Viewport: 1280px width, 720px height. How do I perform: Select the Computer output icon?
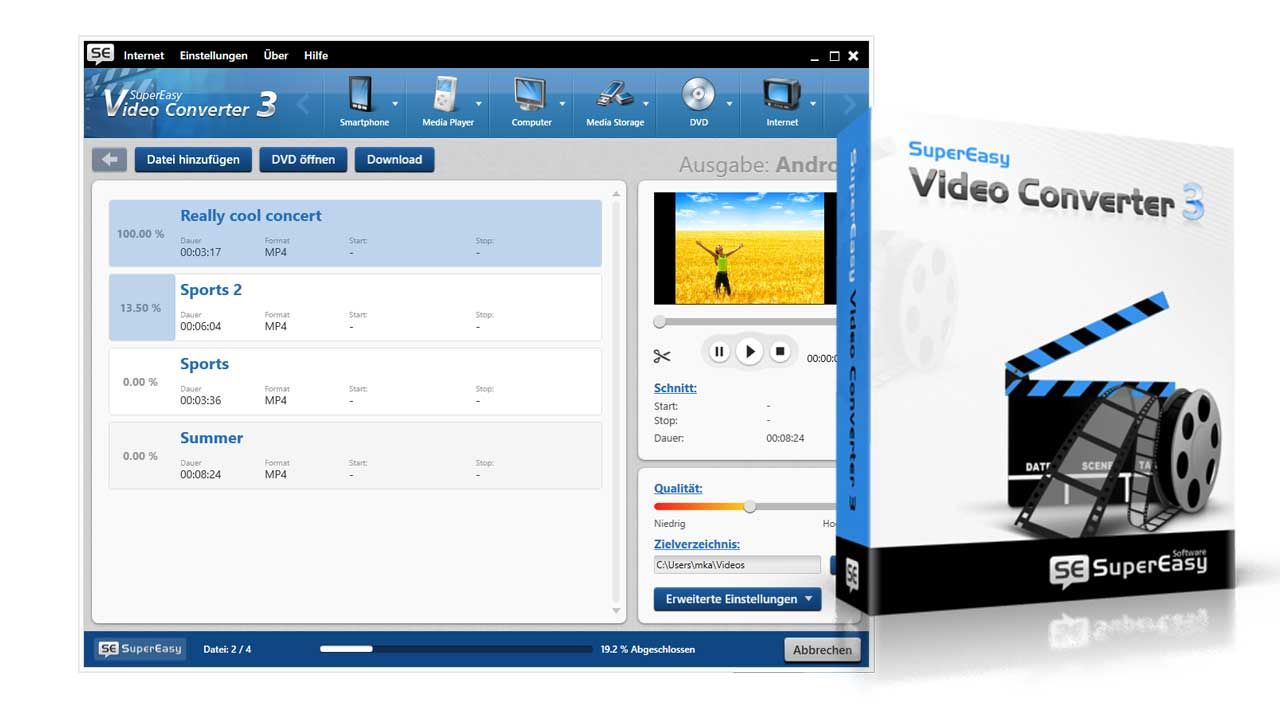530,95
